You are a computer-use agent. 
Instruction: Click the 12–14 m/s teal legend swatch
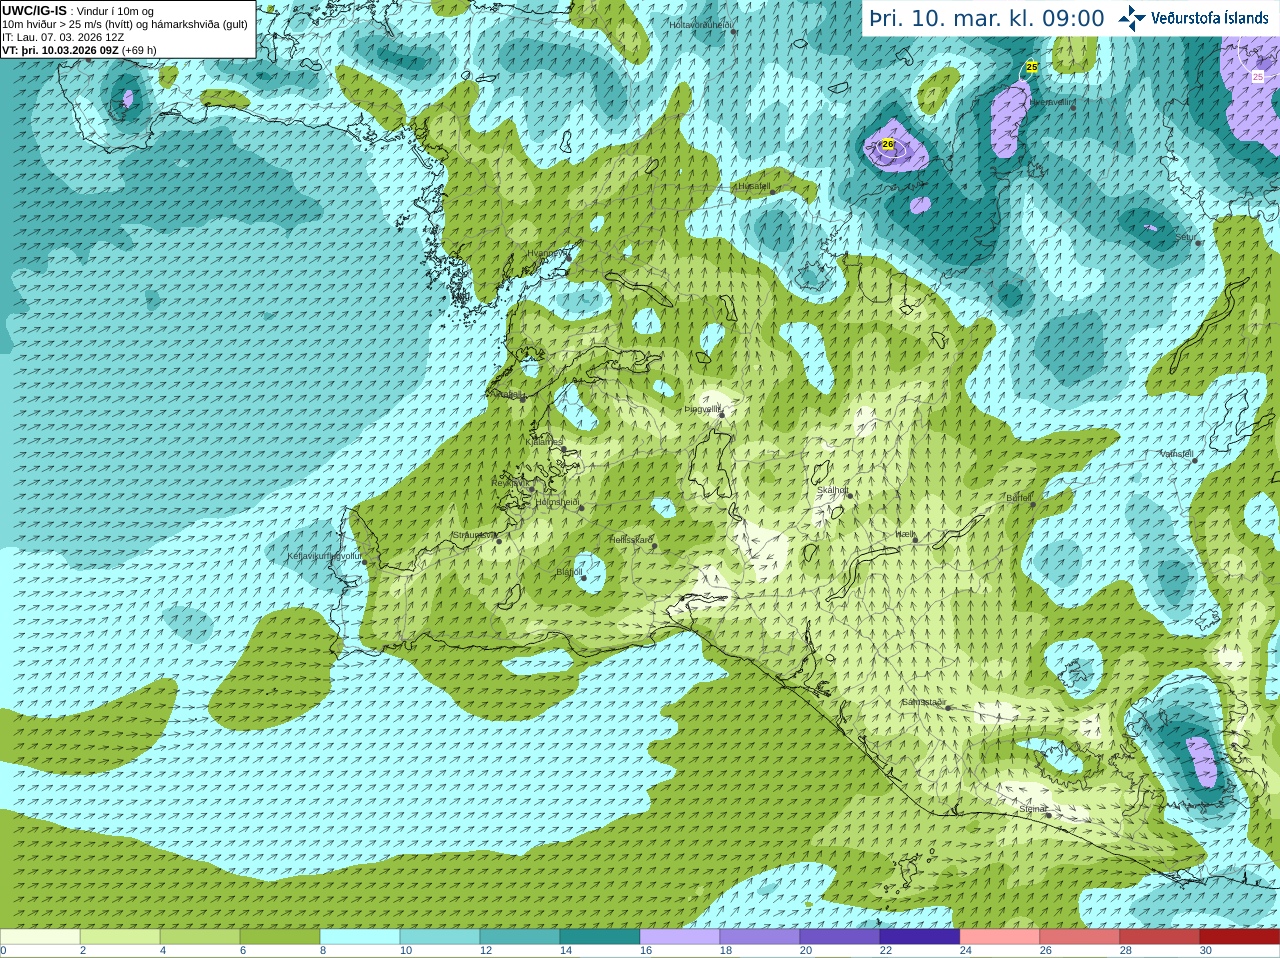coord(520,937)
